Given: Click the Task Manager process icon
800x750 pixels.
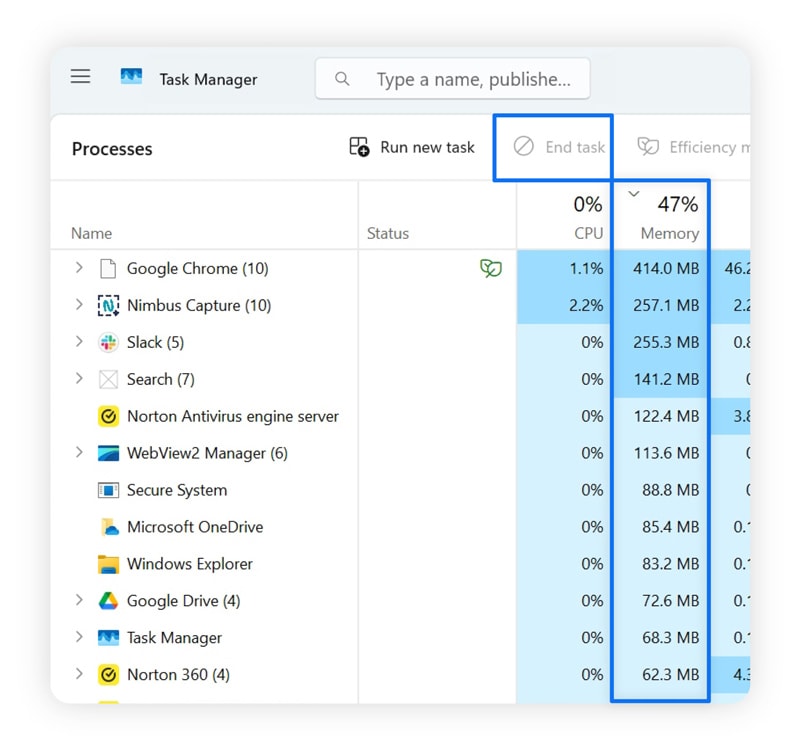Looking at the screenshot, I should tap(107, 638).
